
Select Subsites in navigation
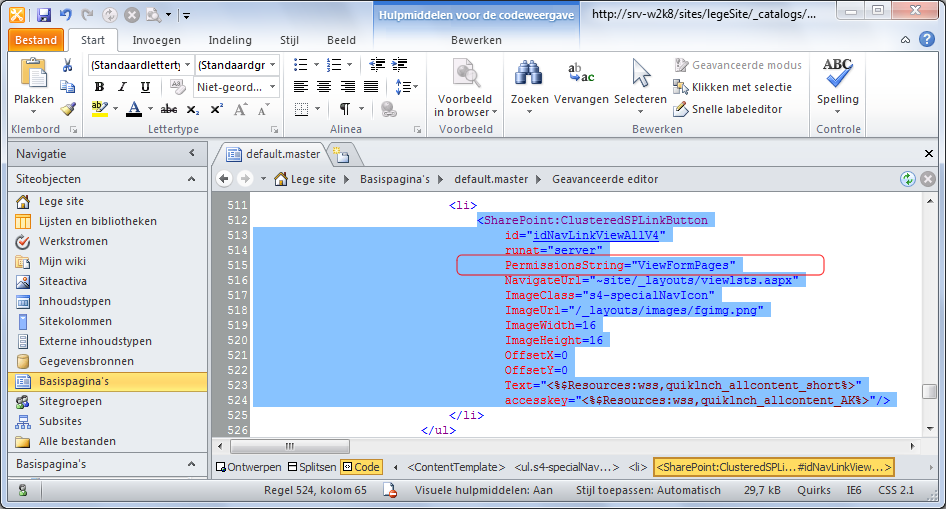click(x=60, y=421)
